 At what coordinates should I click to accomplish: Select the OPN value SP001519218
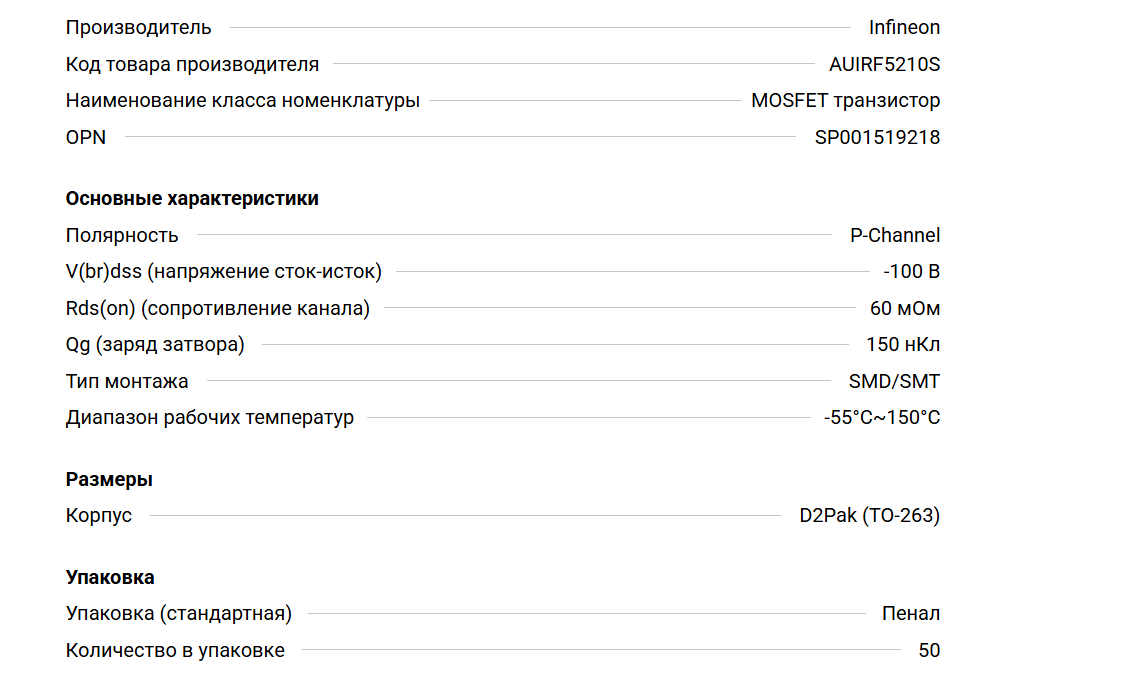point(877,138)
